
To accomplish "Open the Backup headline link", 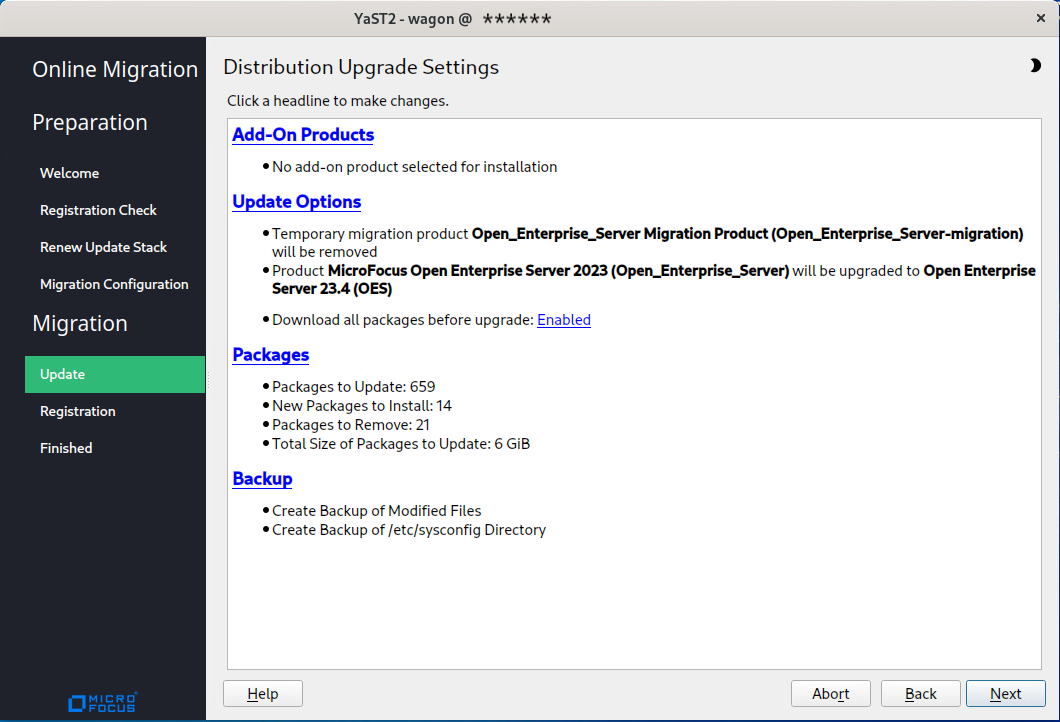I will tap(262, 479).
